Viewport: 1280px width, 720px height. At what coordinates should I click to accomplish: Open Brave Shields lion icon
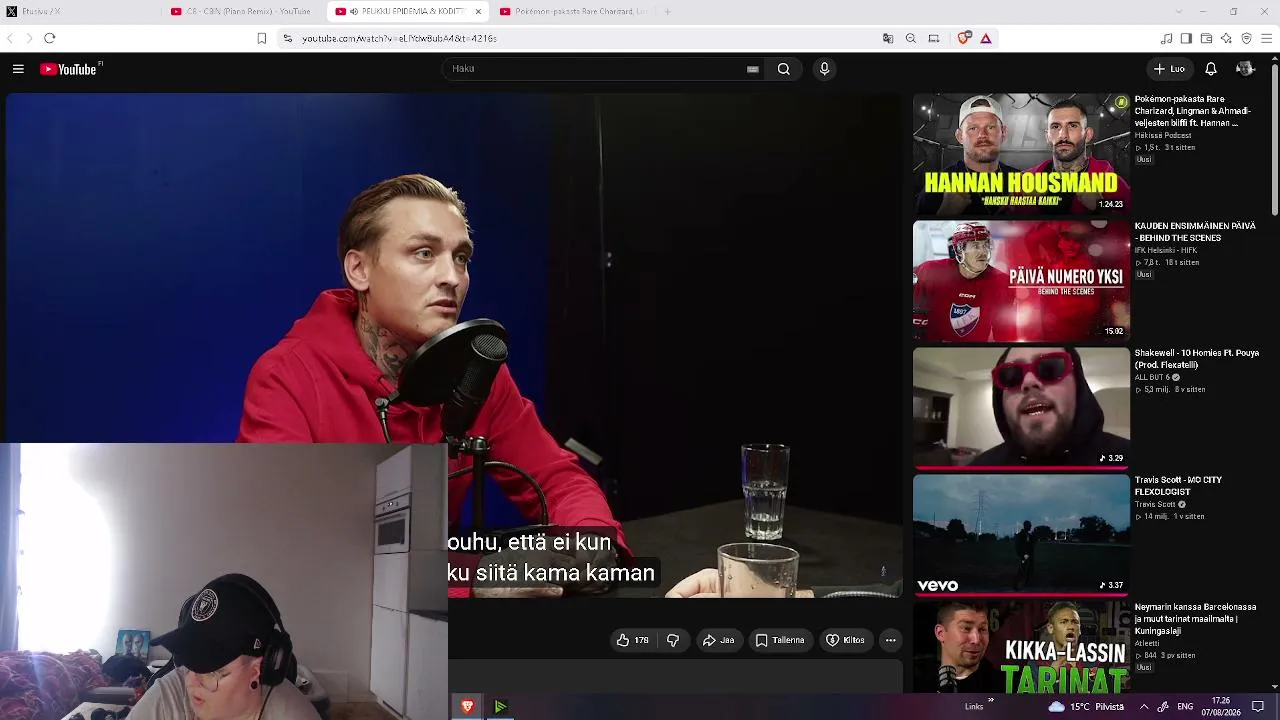[964, 38]
